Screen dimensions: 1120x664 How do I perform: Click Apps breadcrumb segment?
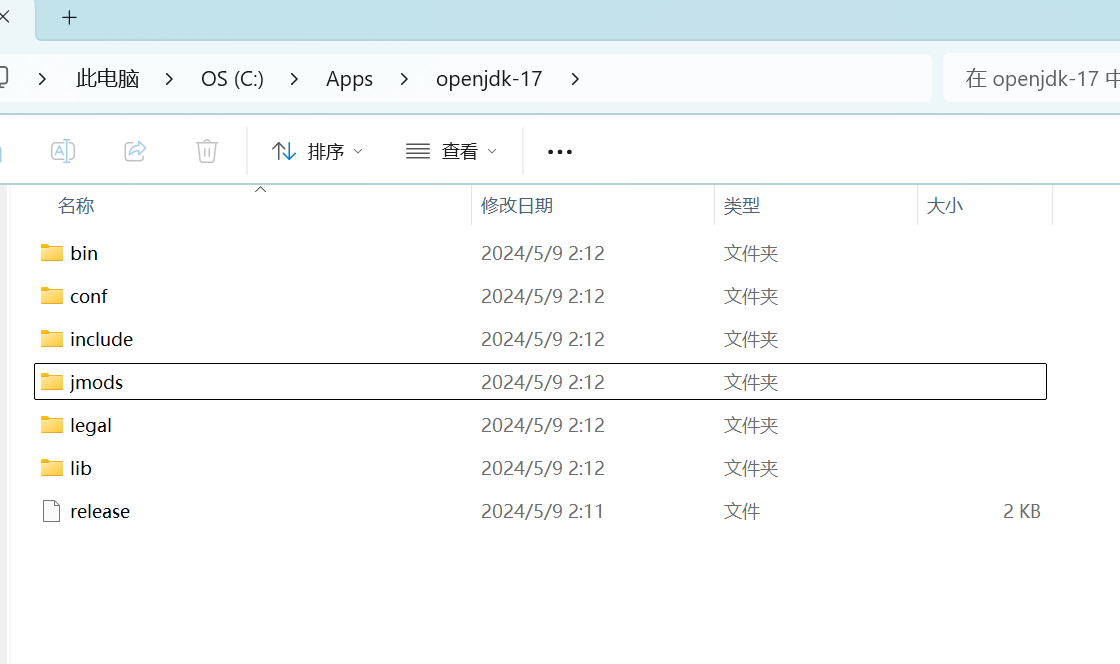click(x=349, y=79)
